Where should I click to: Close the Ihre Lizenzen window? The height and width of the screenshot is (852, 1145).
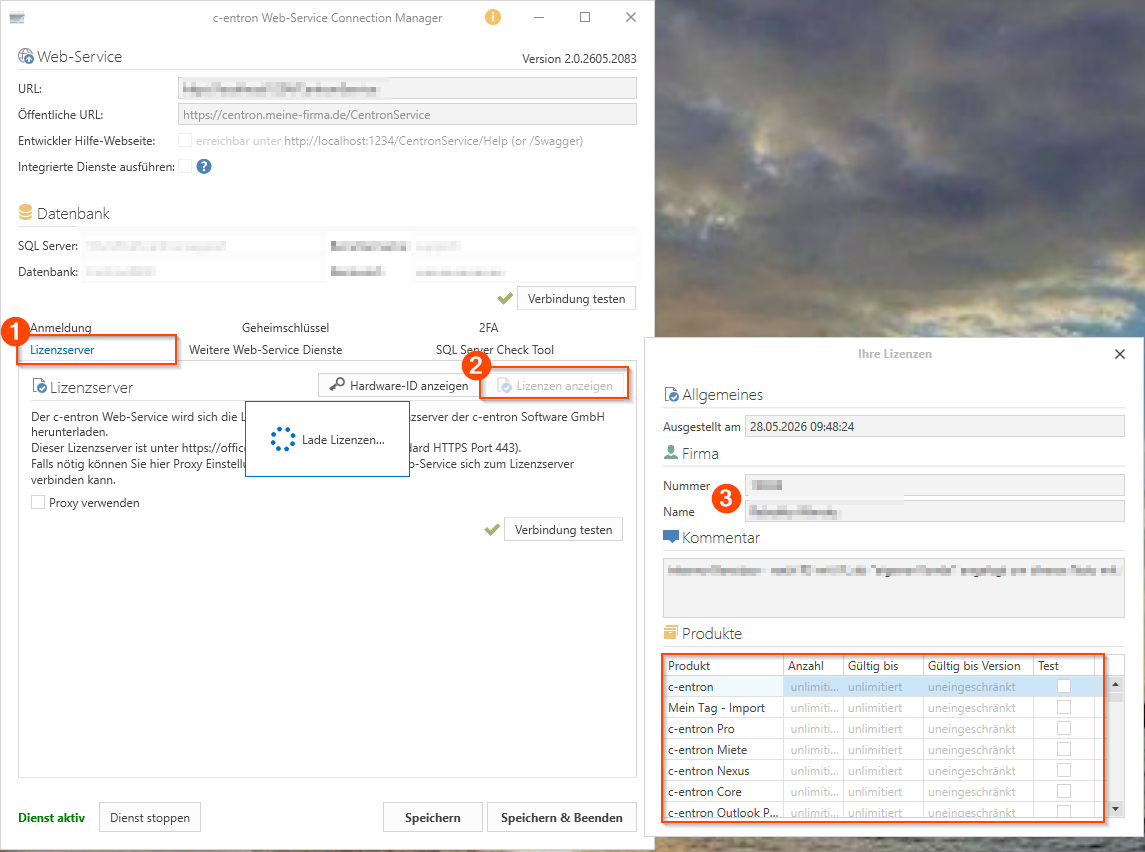1119,354
